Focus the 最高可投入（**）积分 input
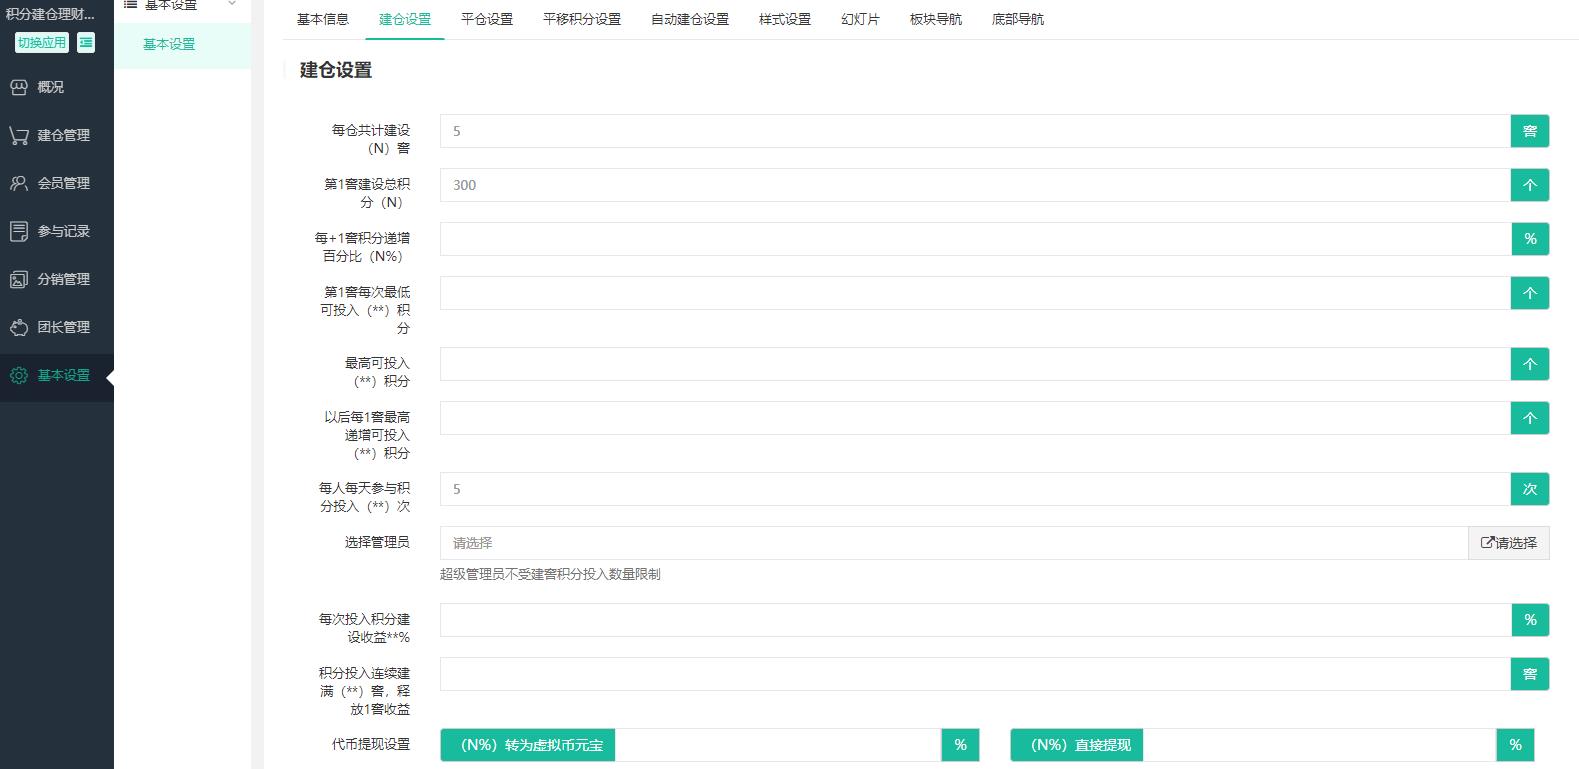The width and height of the screenshot is (1579, 769). pos(975,364)
